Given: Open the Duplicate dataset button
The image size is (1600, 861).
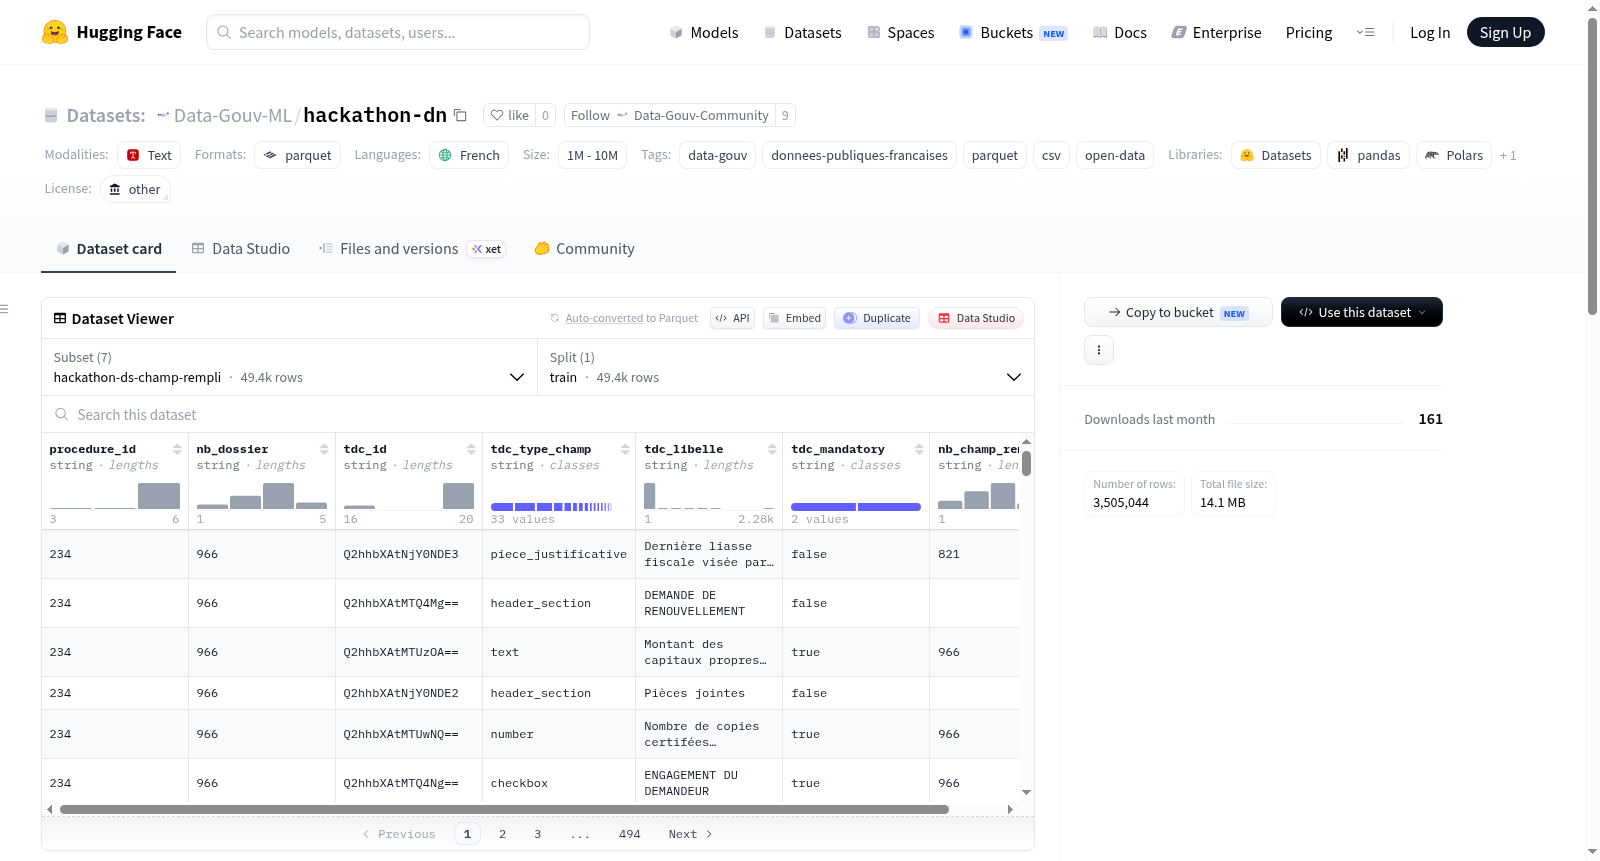Looking at the screenshot, I should (x=877, y=318).
